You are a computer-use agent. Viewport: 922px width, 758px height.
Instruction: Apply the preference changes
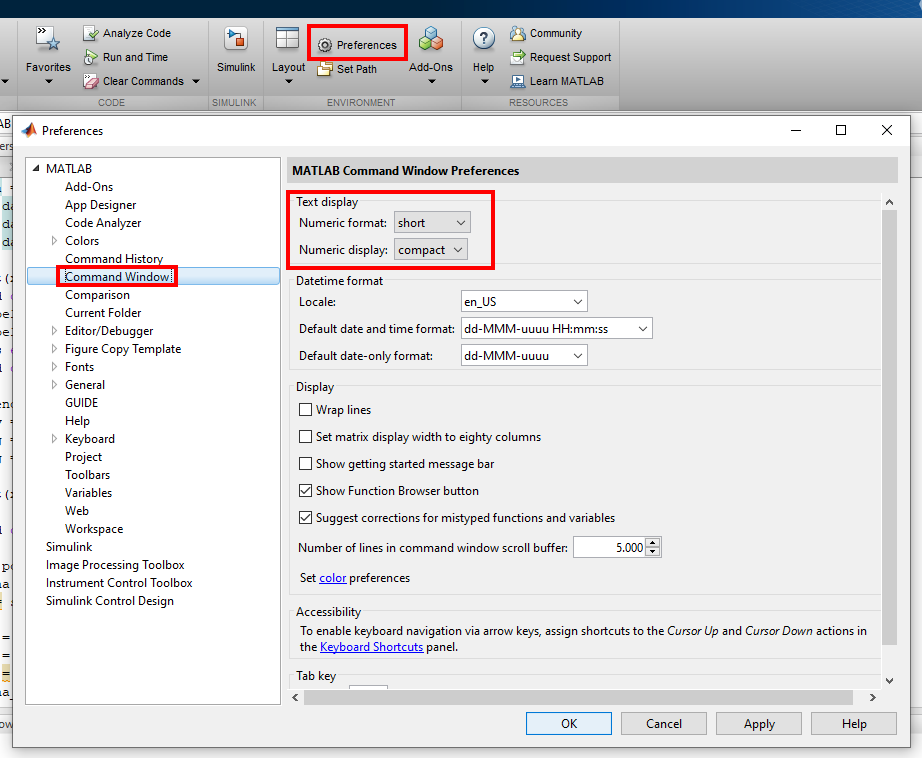click(x=759, y=723)
